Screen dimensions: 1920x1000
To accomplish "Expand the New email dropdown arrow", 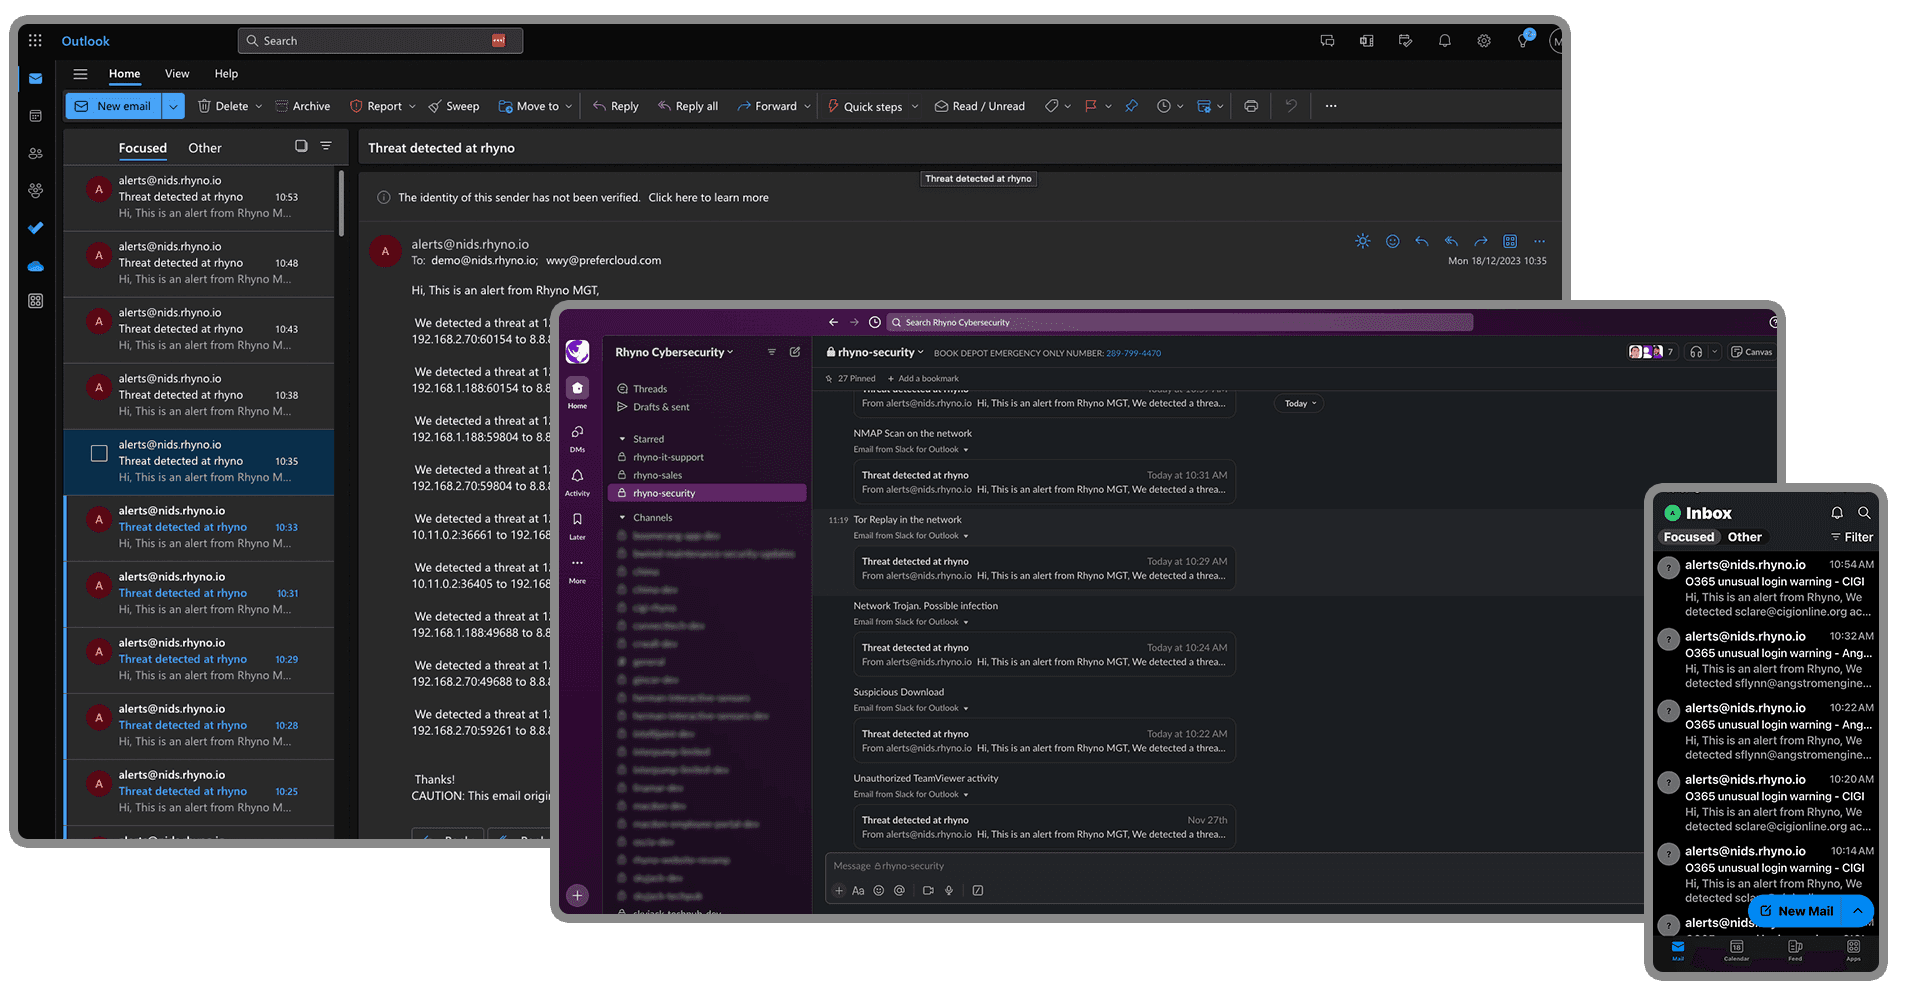I will click(x=174, y=106).
